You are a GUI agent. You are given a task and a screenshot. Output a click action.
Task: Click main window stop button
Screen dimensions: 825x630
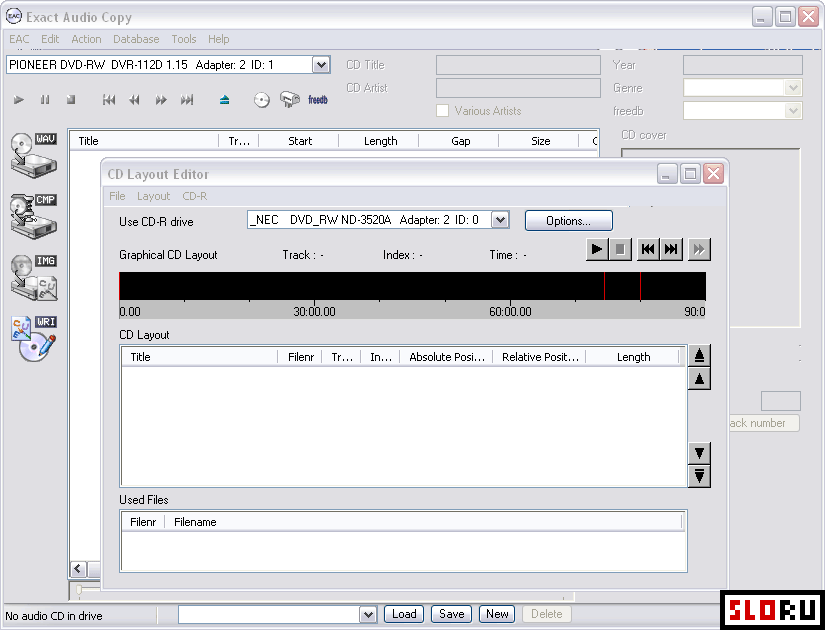(x=71, y=99)
